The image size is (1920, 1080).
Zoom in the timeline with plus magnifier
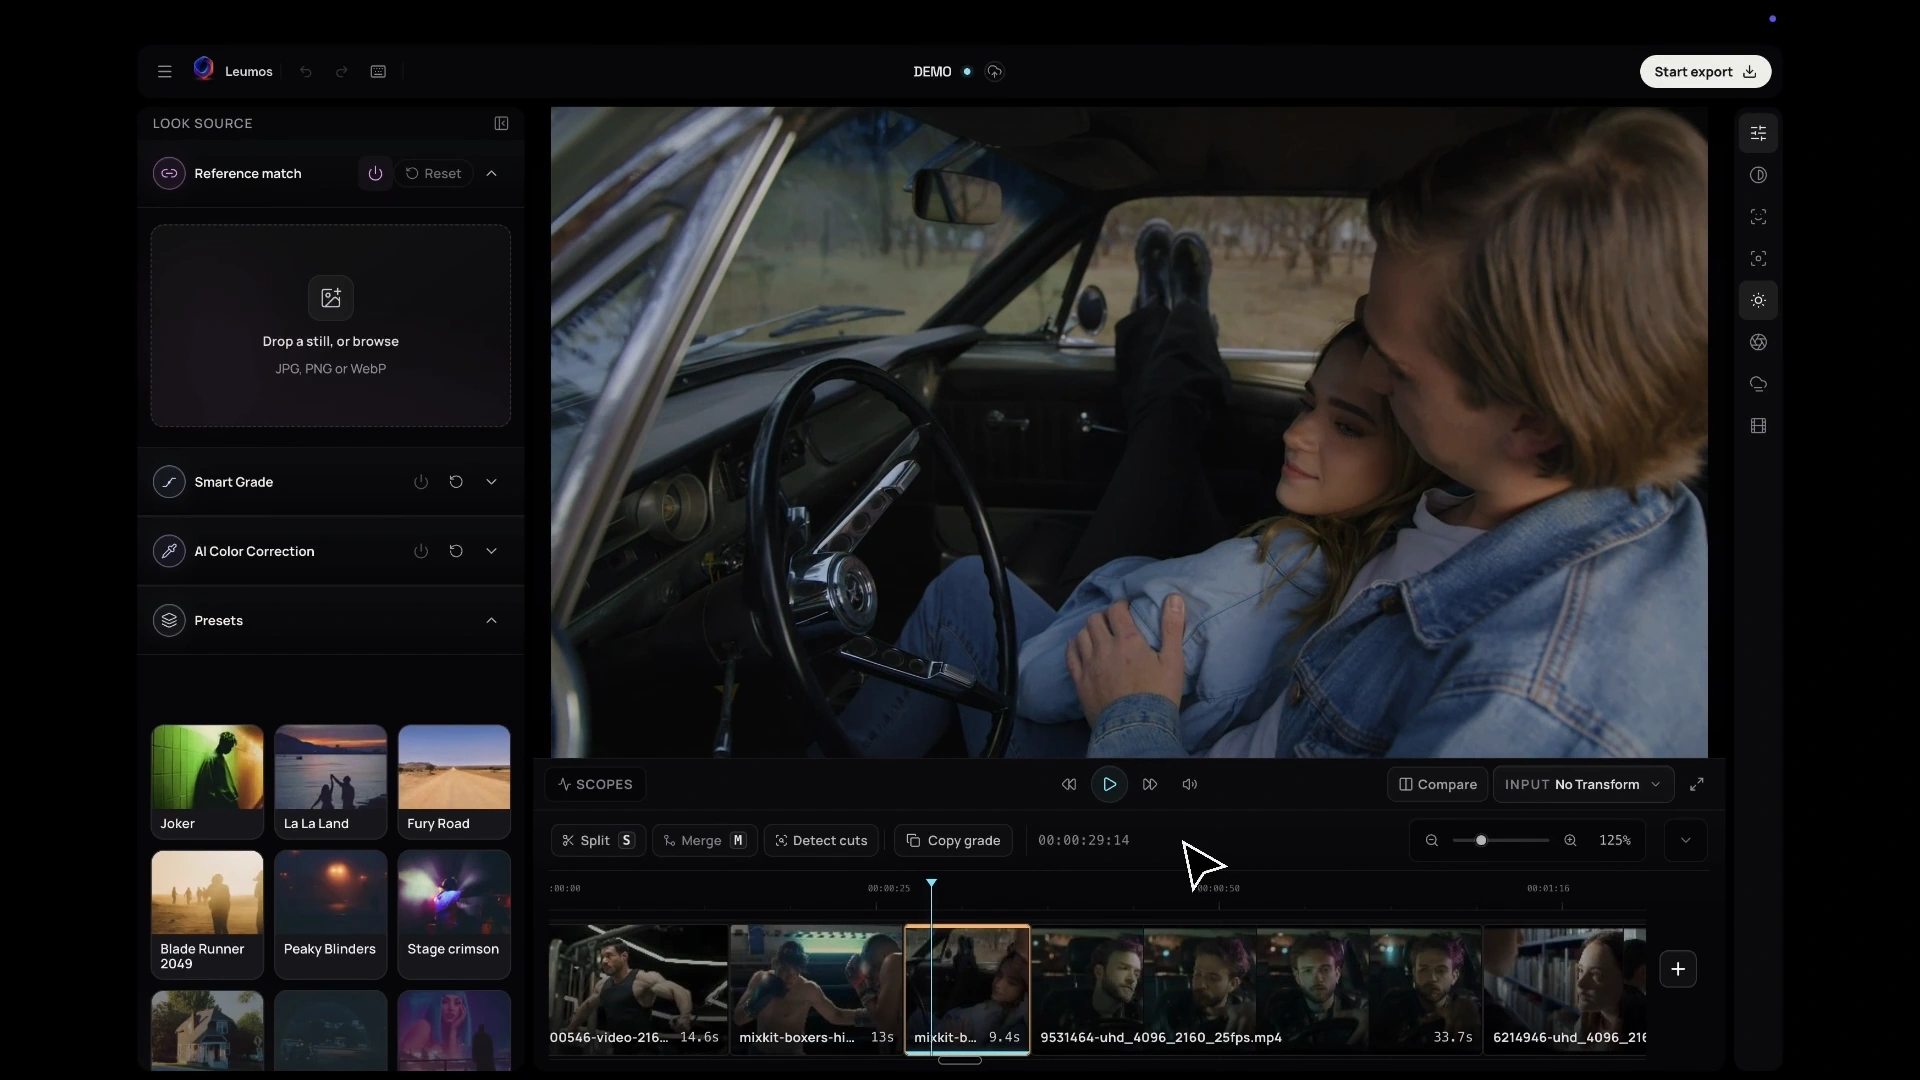[1571, 841]
